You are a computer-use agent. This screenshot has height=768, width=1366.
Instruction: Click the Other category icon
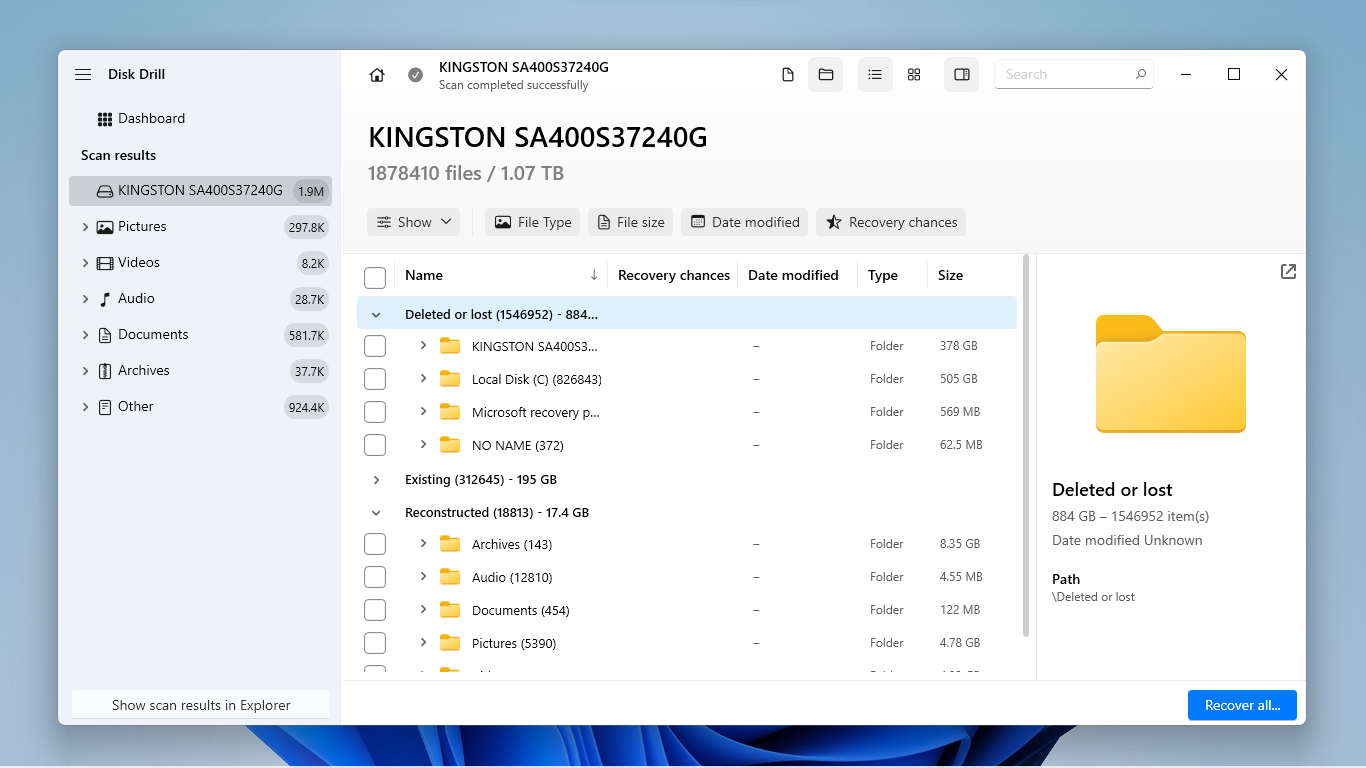[x=105, y=407]
